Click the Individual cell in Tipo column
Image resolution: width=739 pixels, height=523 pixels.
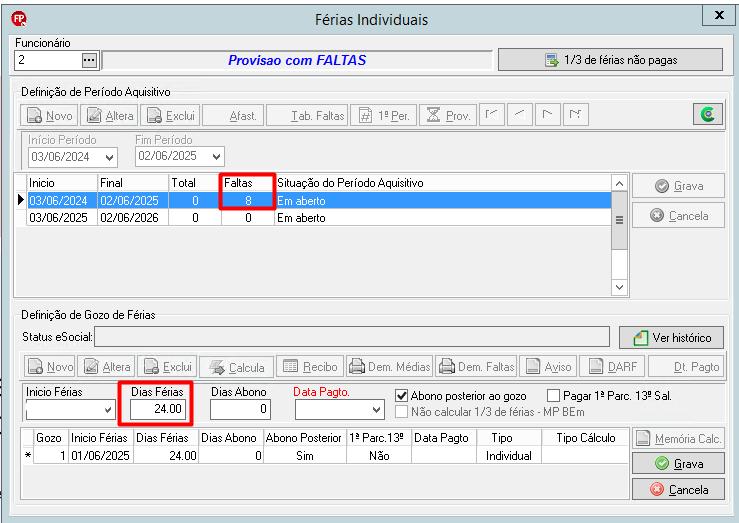pos(509,456)
